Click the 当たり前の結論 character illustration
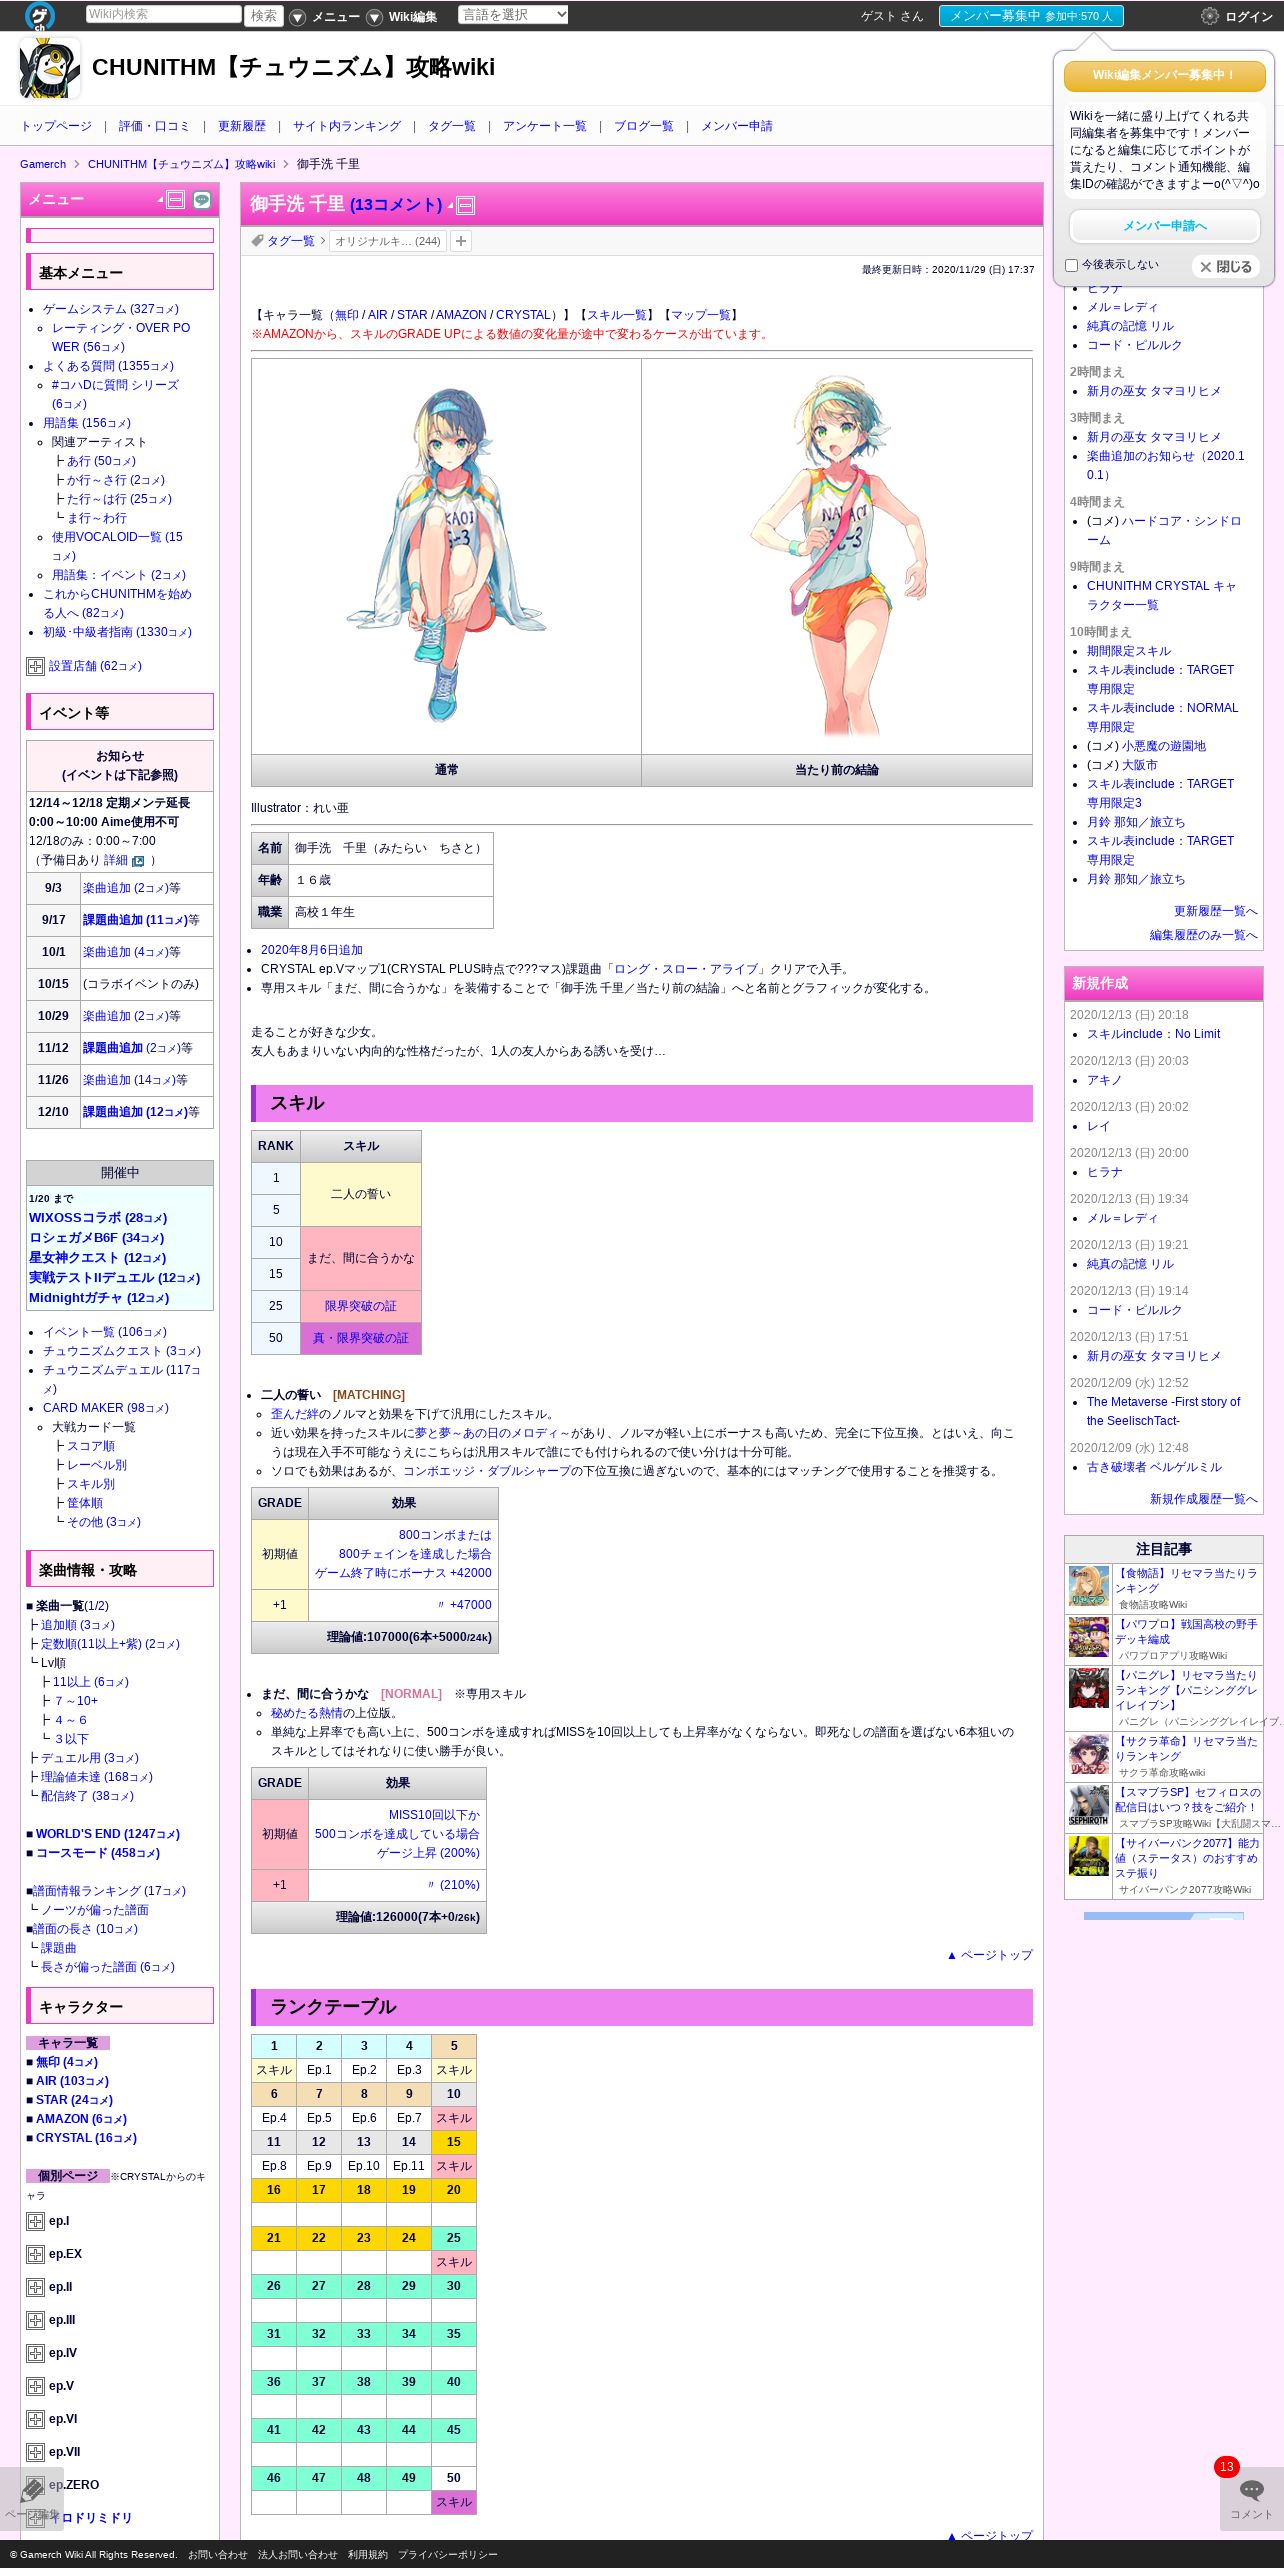Image resolution: width=1284 pixels, height=2568 pixels. click(x=837, y=556)
